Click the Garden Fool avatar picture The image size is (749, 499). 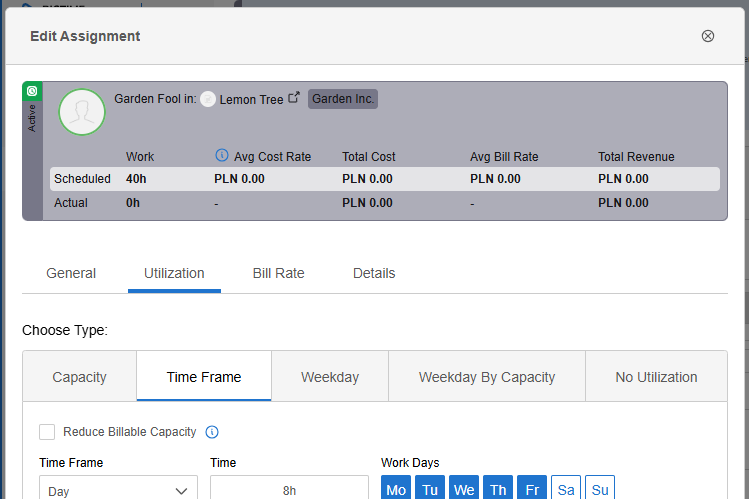click(x=82, y=112)
